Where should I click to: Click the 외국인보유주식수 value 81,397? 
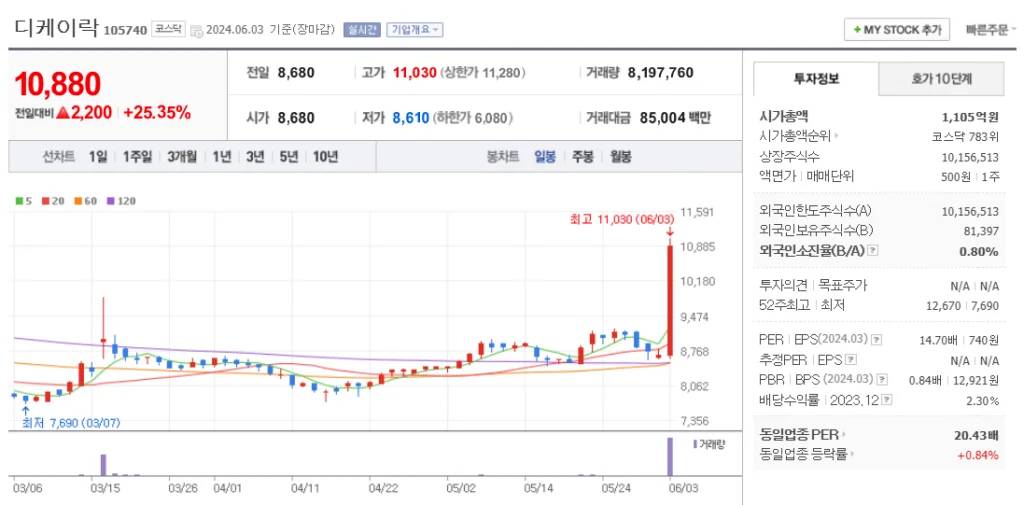[x=981, y=231]
